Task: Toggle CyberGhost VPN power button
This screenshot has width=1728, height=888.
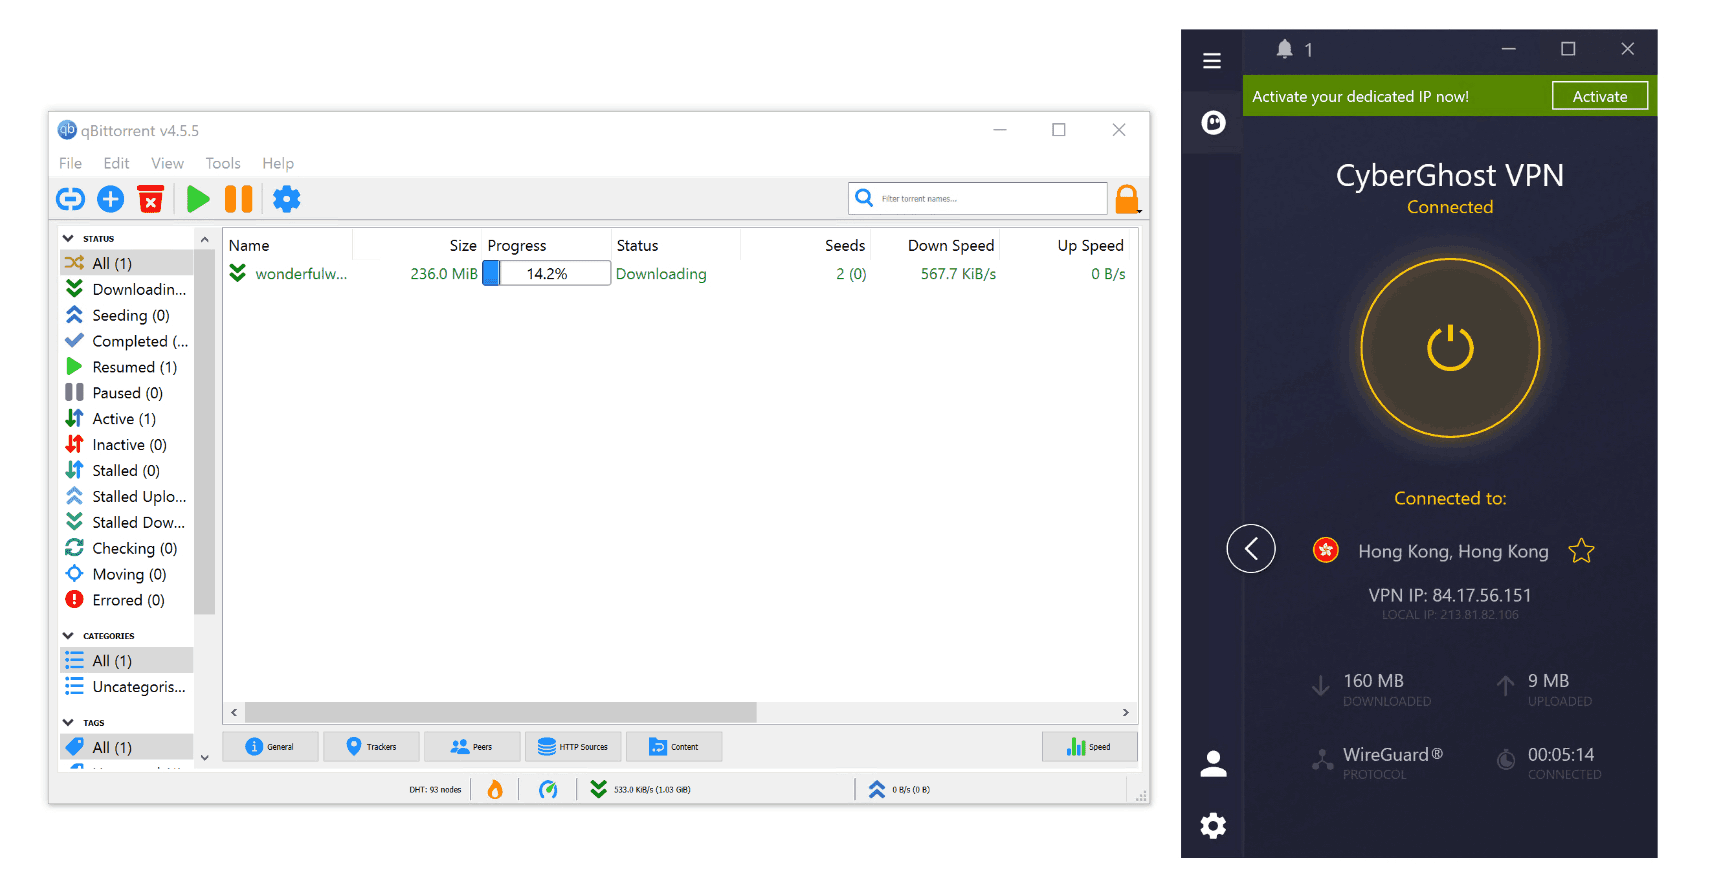Action: pos(1450,348)
